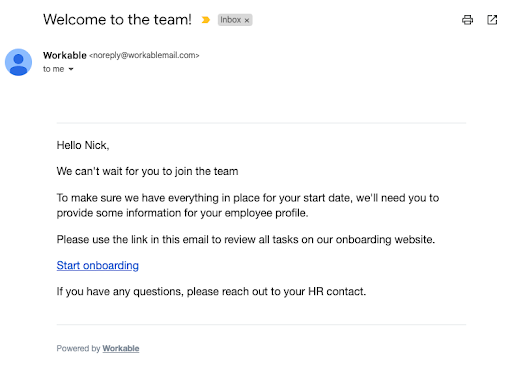
Task: Click the sender's blue avatar icon
Action: [18, 62]
